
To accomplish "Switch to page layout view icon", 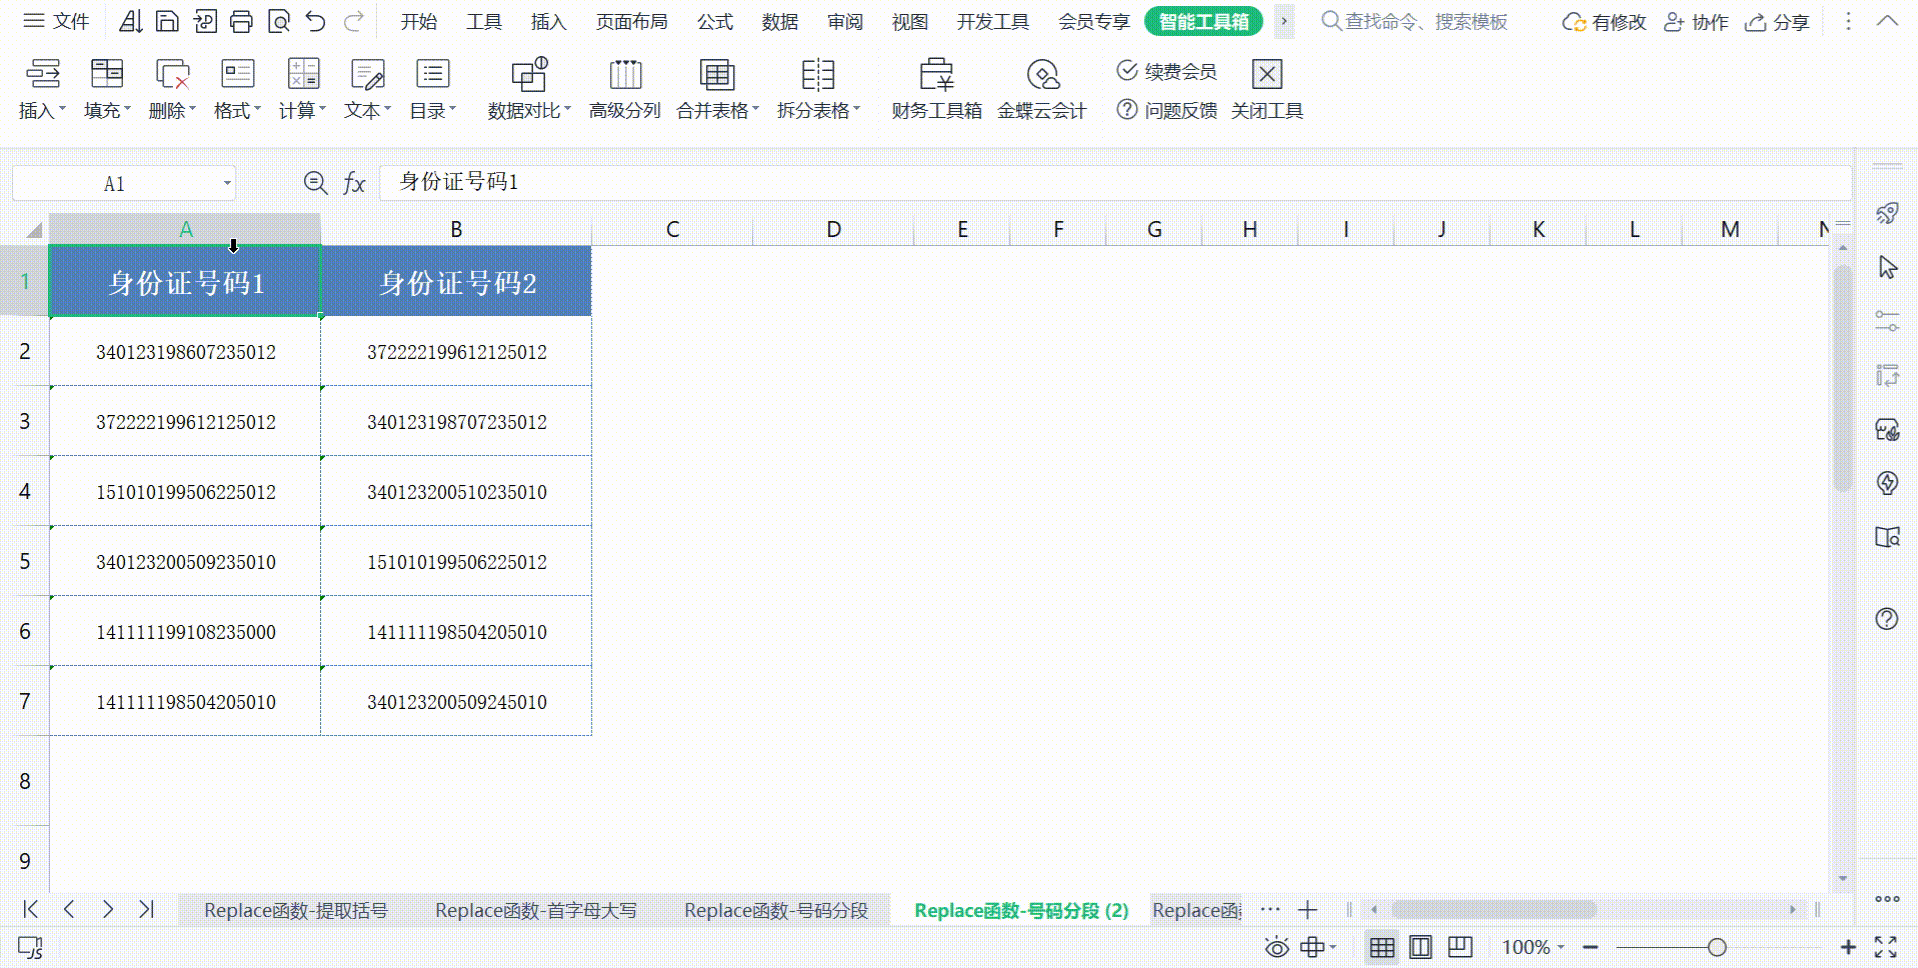I will pos(1420,947).
